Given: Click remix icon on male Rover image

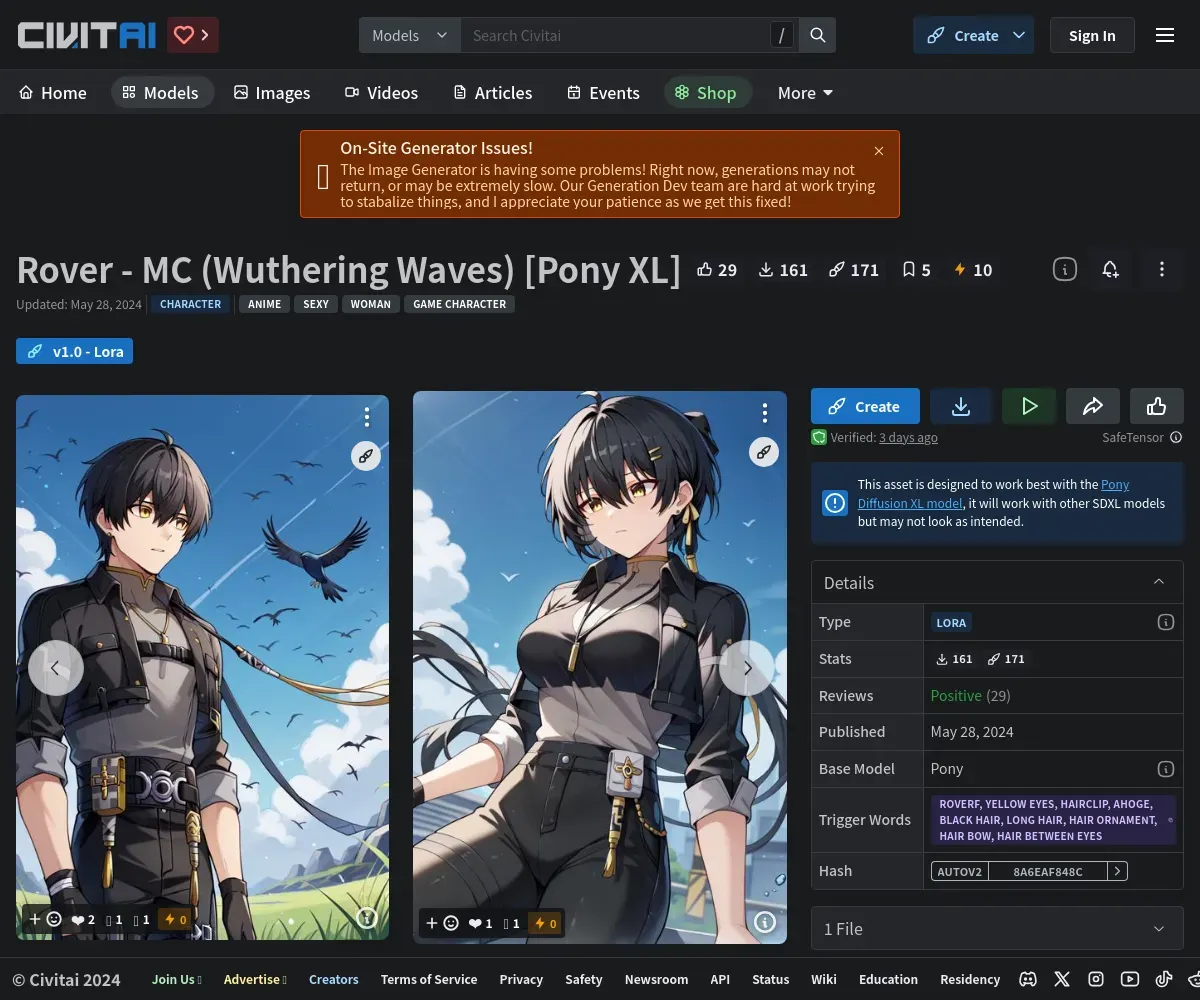Looking at the screenshot, I should [x=366, y=456].
